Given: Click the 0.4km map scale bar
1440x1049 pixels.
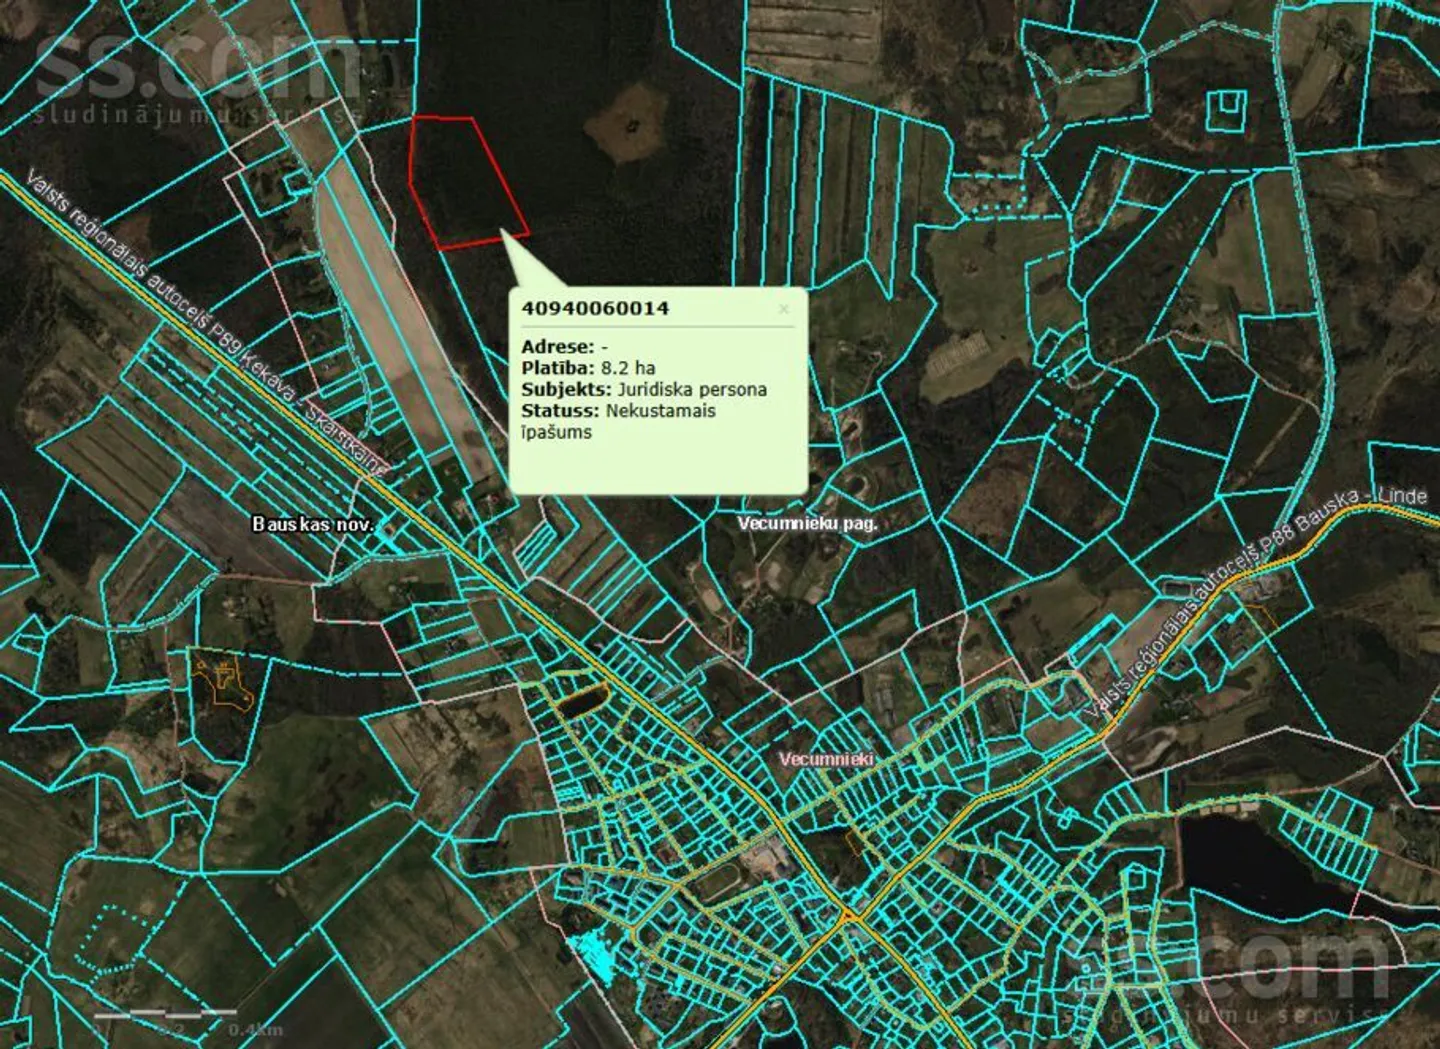Looking at the screenshot, I should tap(188, 1023).
